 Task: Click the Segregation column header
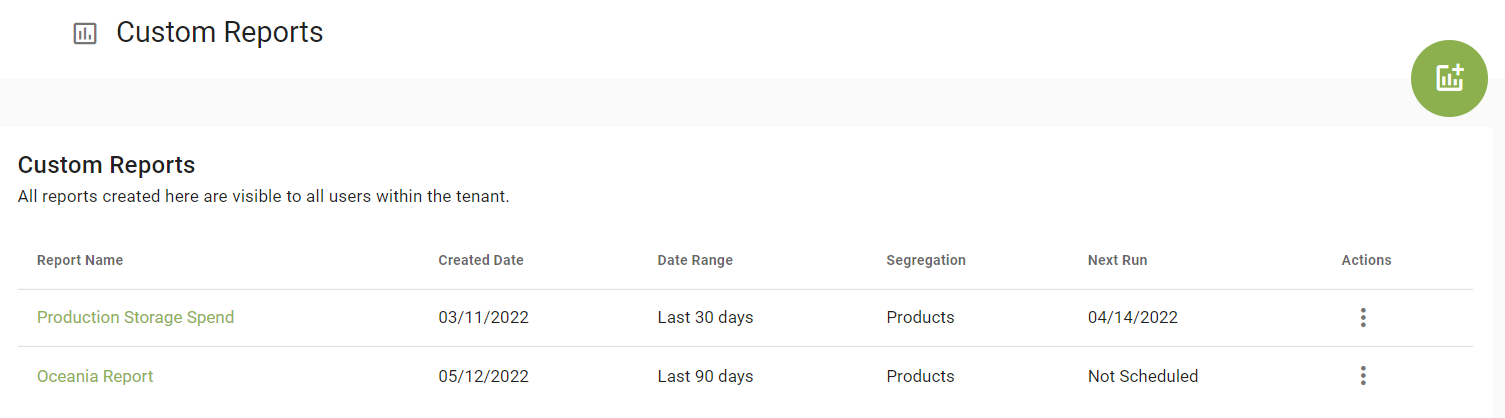coord(925,260)
